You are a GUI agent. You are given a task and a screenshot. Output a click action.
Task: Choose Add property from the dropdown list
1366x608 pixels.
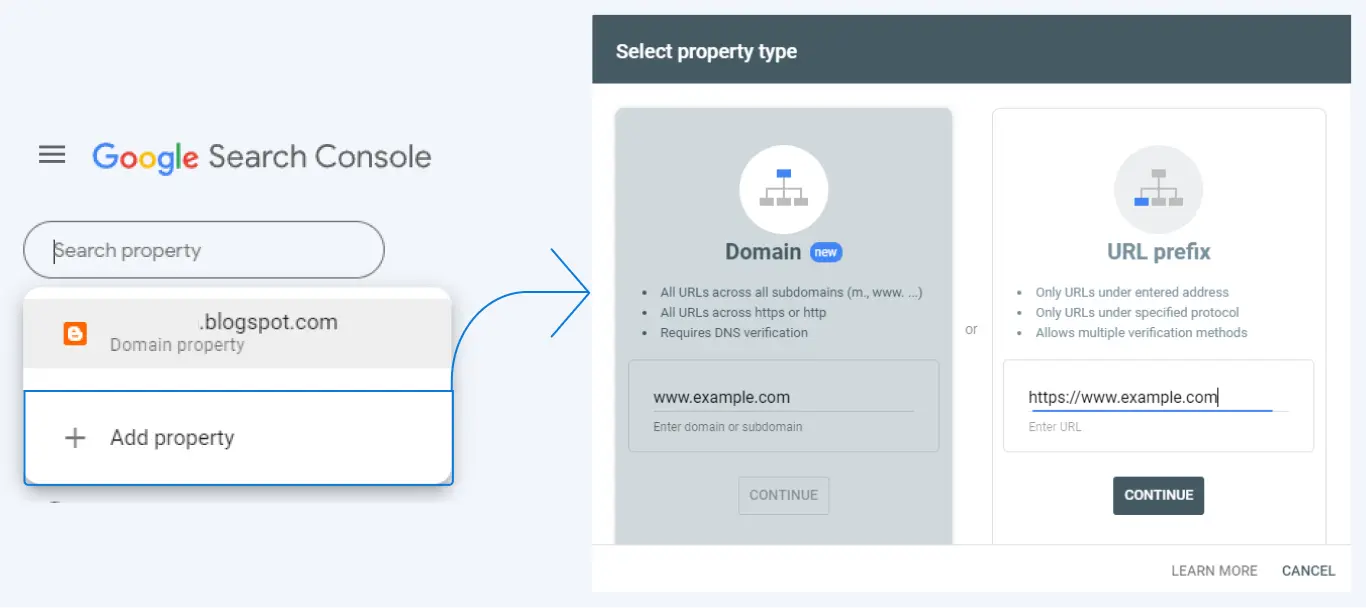238,438
